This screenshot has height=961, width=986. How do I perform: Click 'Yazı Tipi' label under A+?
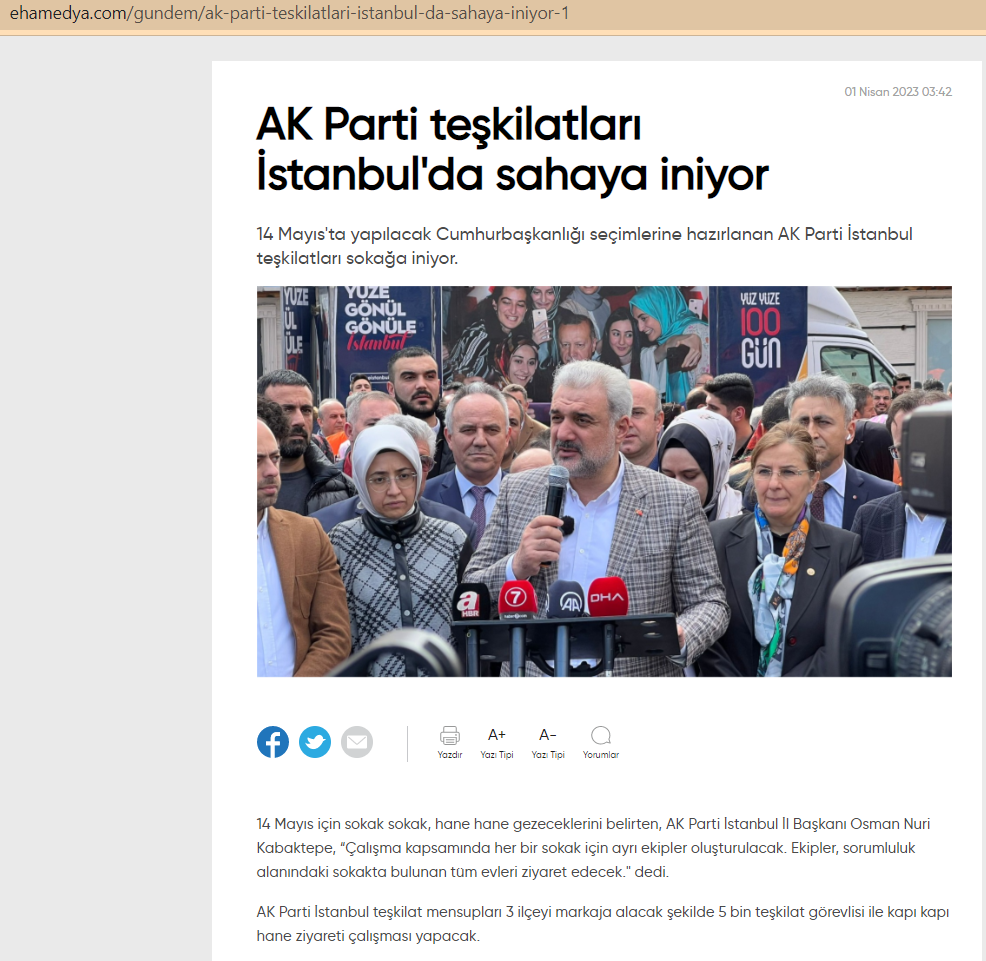tap(497, 755)
